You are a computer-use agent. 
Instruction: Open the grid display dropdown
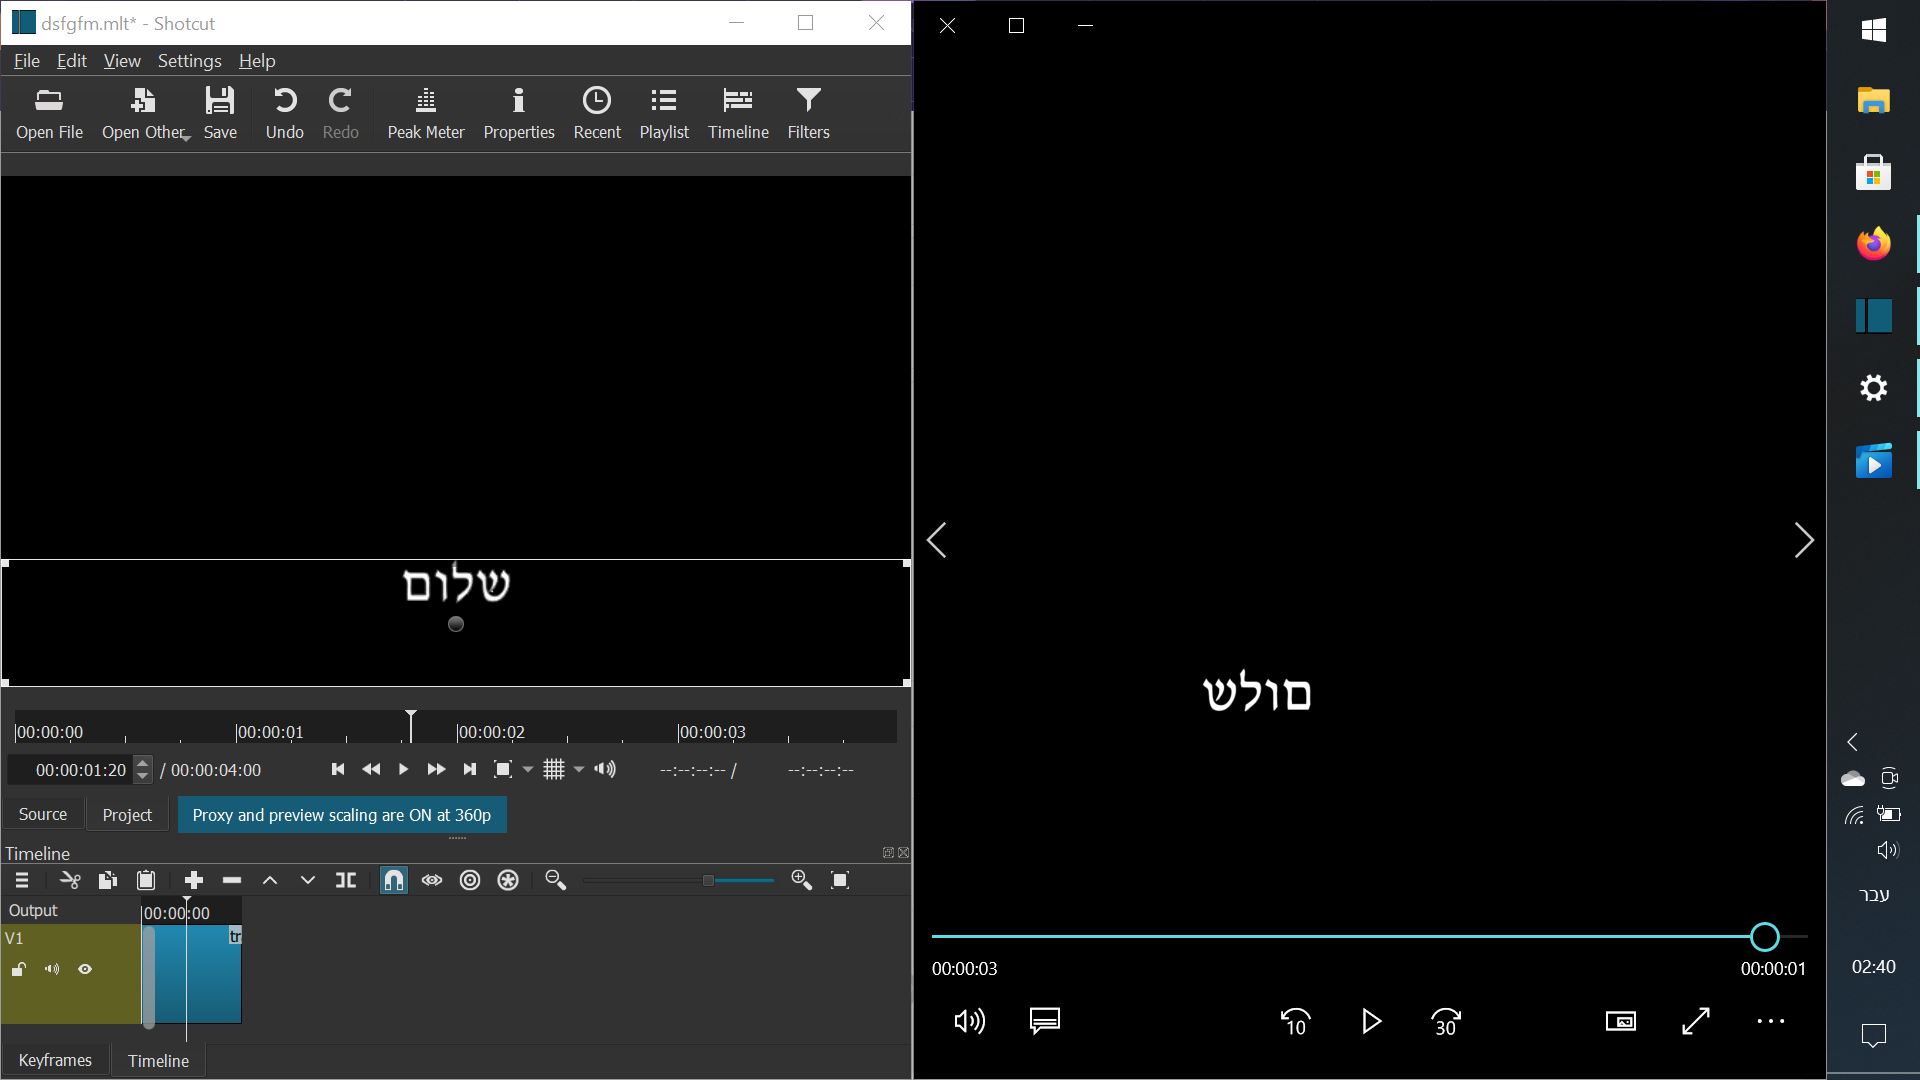[578, 769]
